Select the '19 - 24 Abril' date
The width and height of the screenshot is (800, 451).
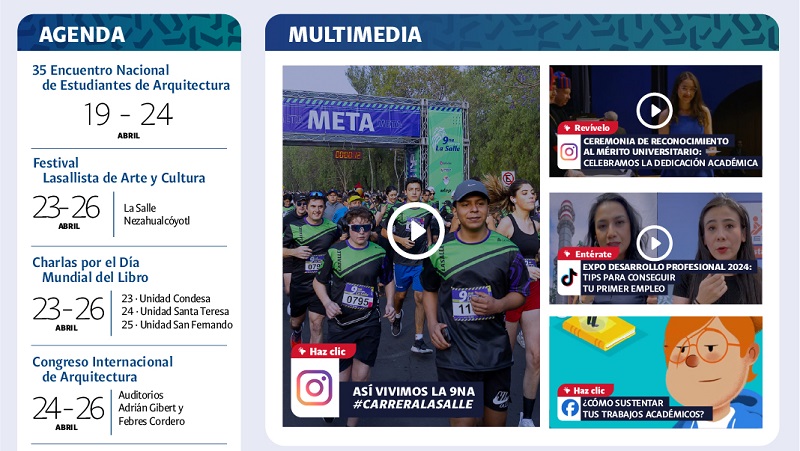128,119
